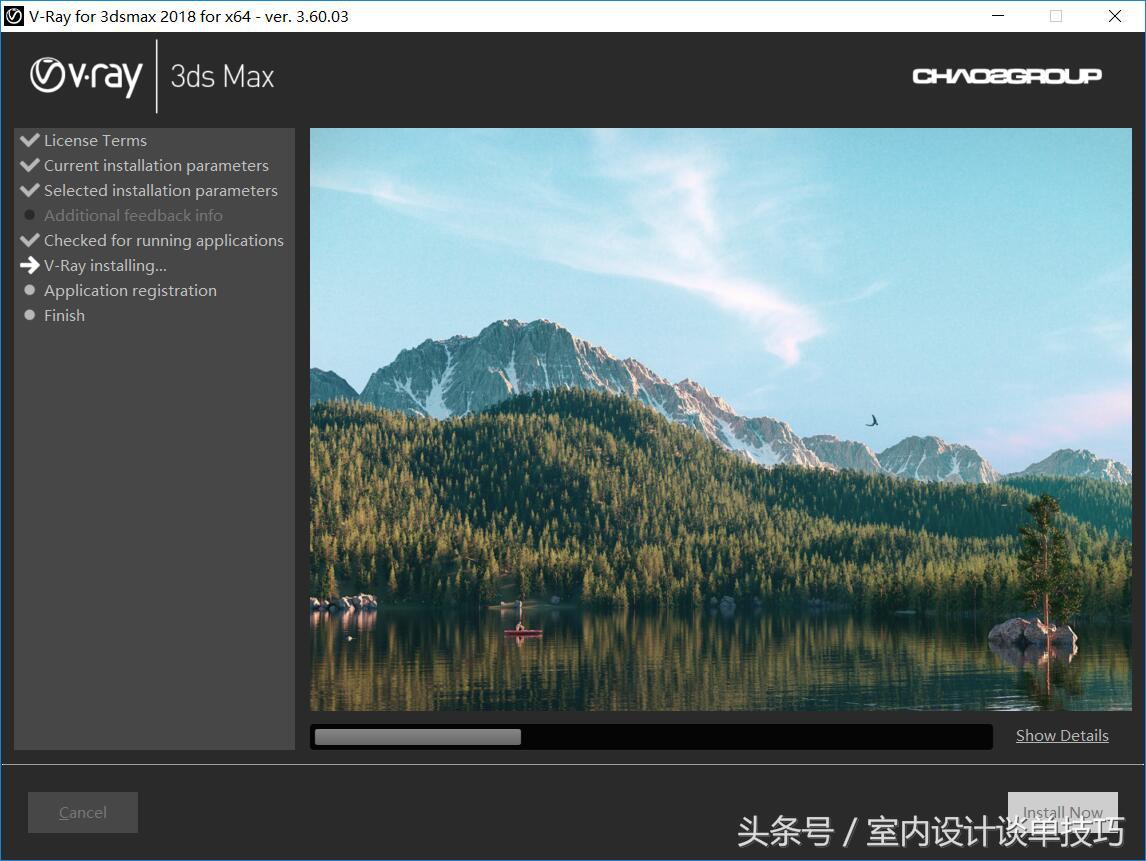Select the V-Ray installing step

pos(105,265)
